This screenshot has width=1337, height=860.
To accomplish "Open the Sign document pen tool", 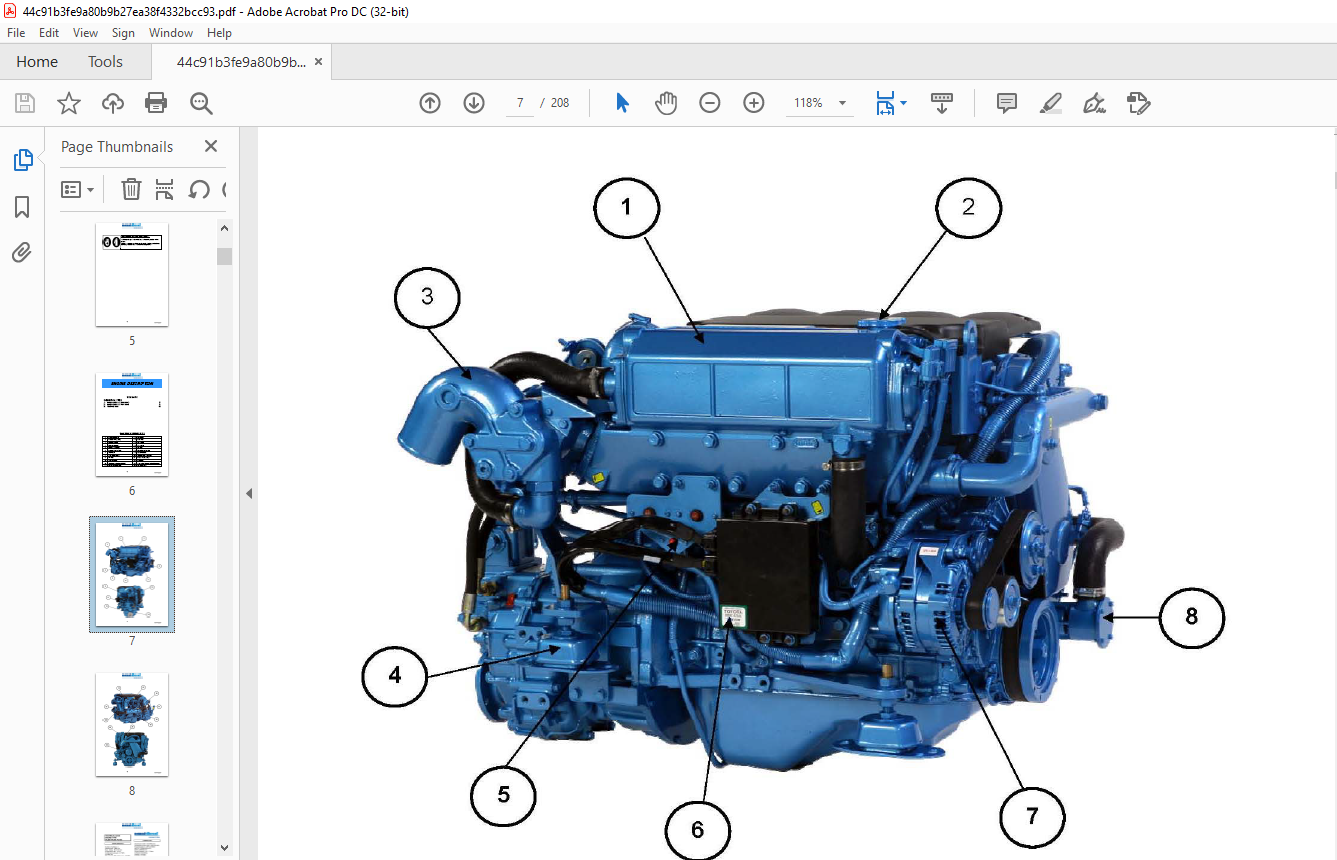I will tap(1094, 103).
